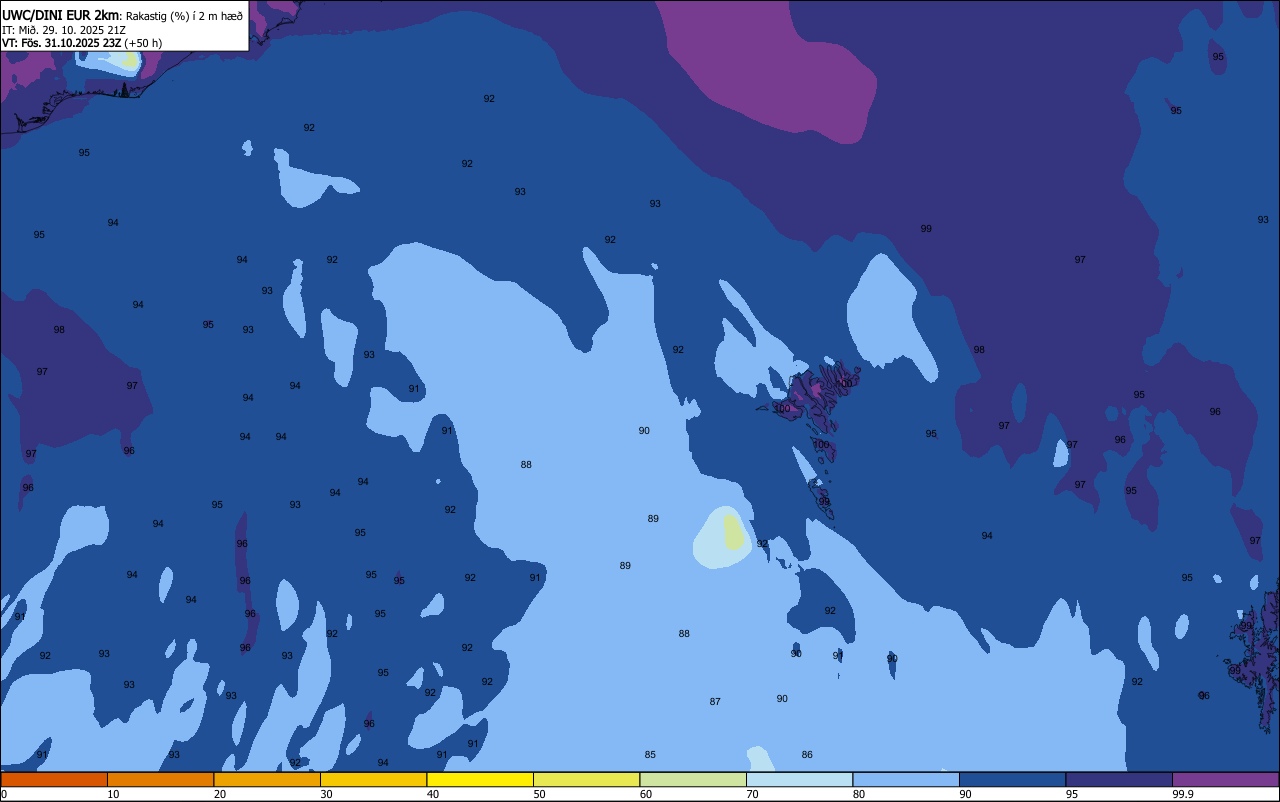Select the 10–20 orange legend swatch
Image resolution: width=1280 pixels, height=802 pixels.
point(160,779)
